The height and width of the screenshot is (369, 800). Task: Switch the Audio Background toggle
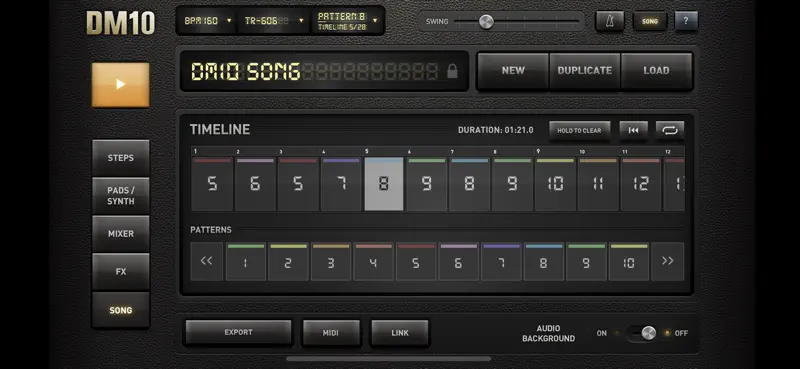pyautogui.click(x=641, y=333)
